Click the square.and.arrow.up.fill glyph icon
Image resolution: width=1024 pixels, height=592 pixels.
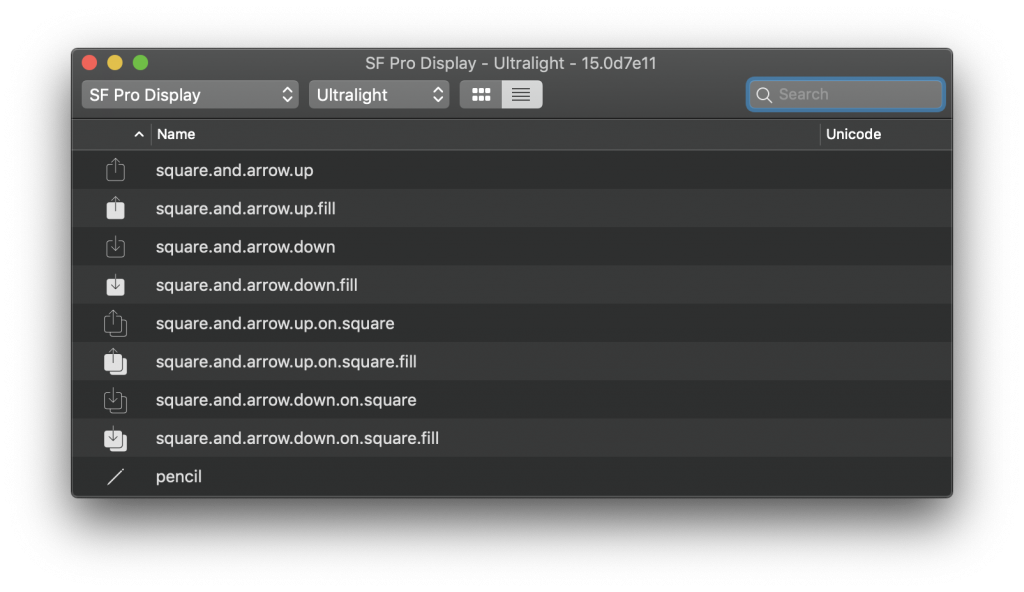pos(116,208)
